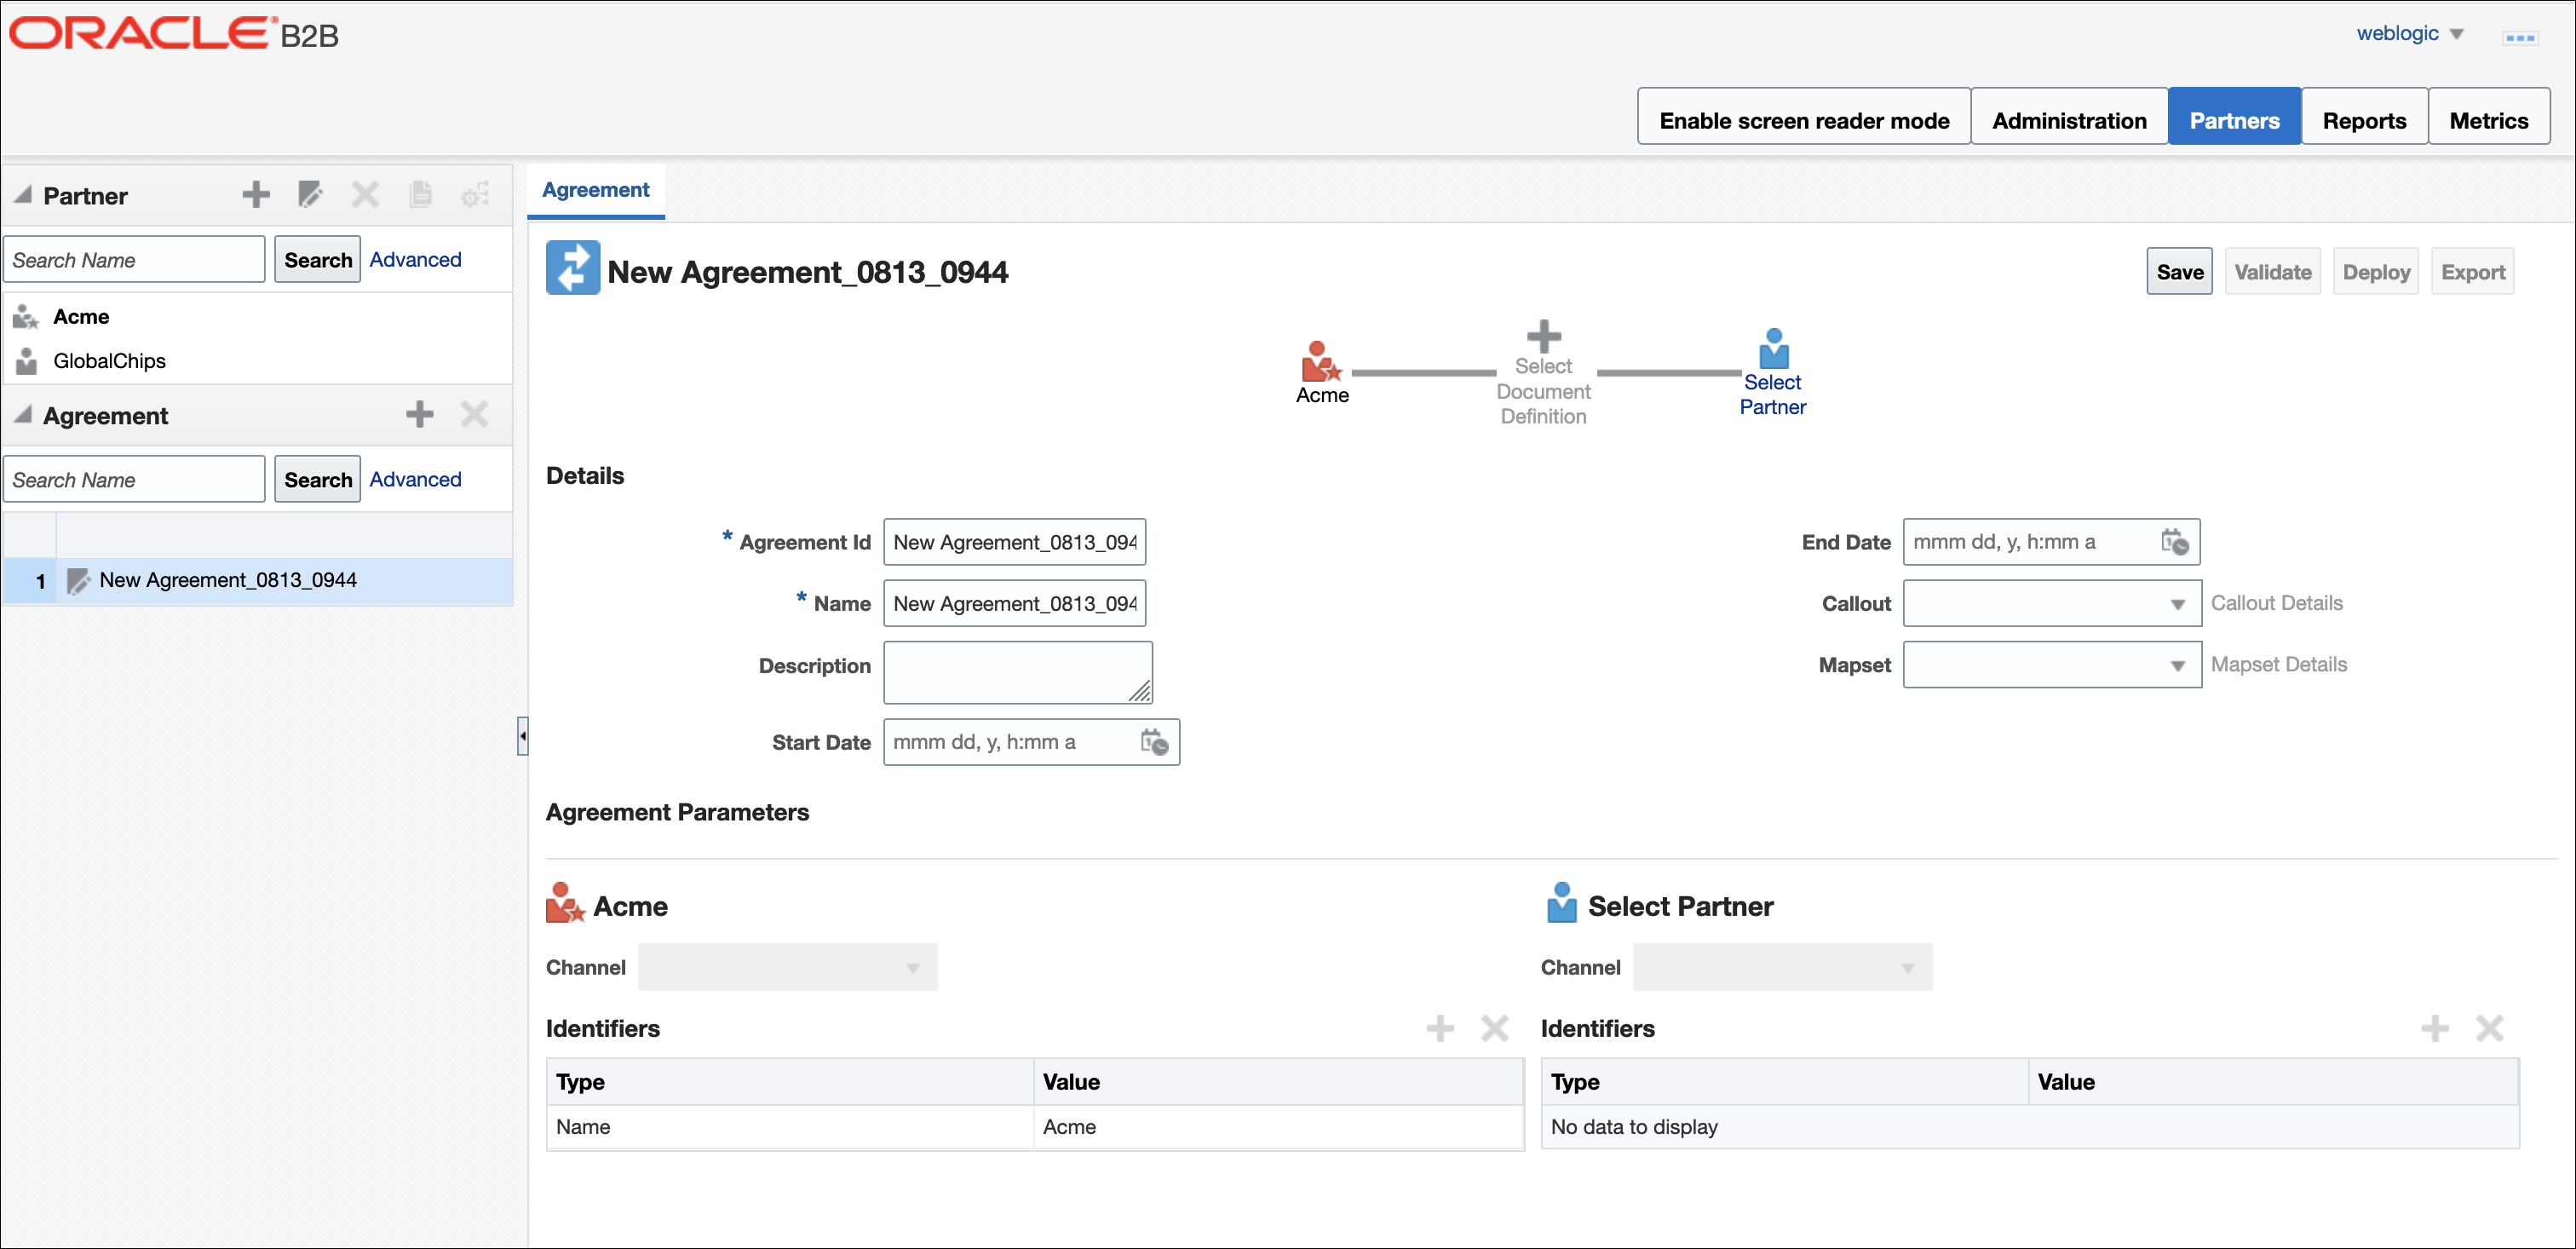
Task: Select the Agreement tab
Action: coord(596,190)
